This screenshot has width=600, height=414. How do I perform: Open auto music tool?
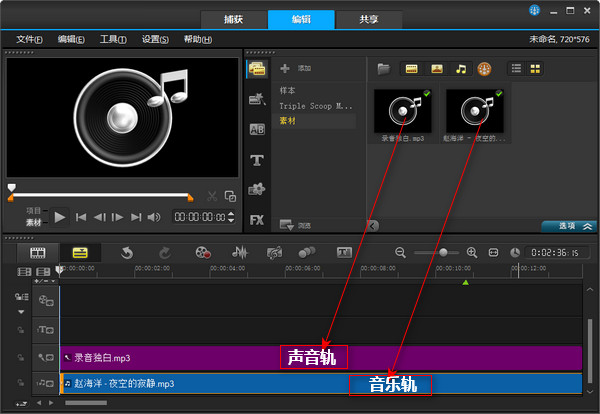(x=274, y=253)
